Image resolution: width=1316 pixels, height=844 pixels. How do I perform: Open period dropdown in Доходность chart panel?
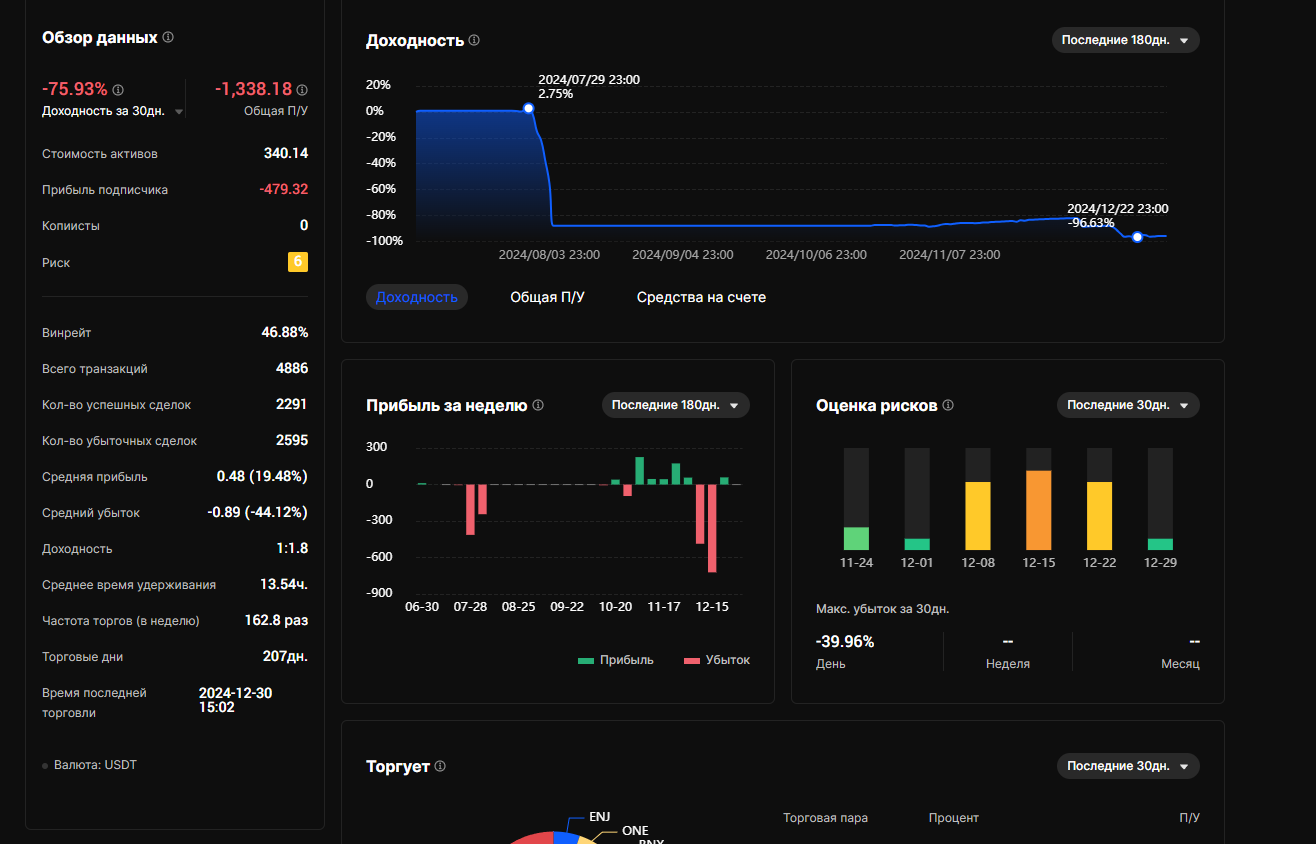pyautogui.click(x=1125, y=40)
